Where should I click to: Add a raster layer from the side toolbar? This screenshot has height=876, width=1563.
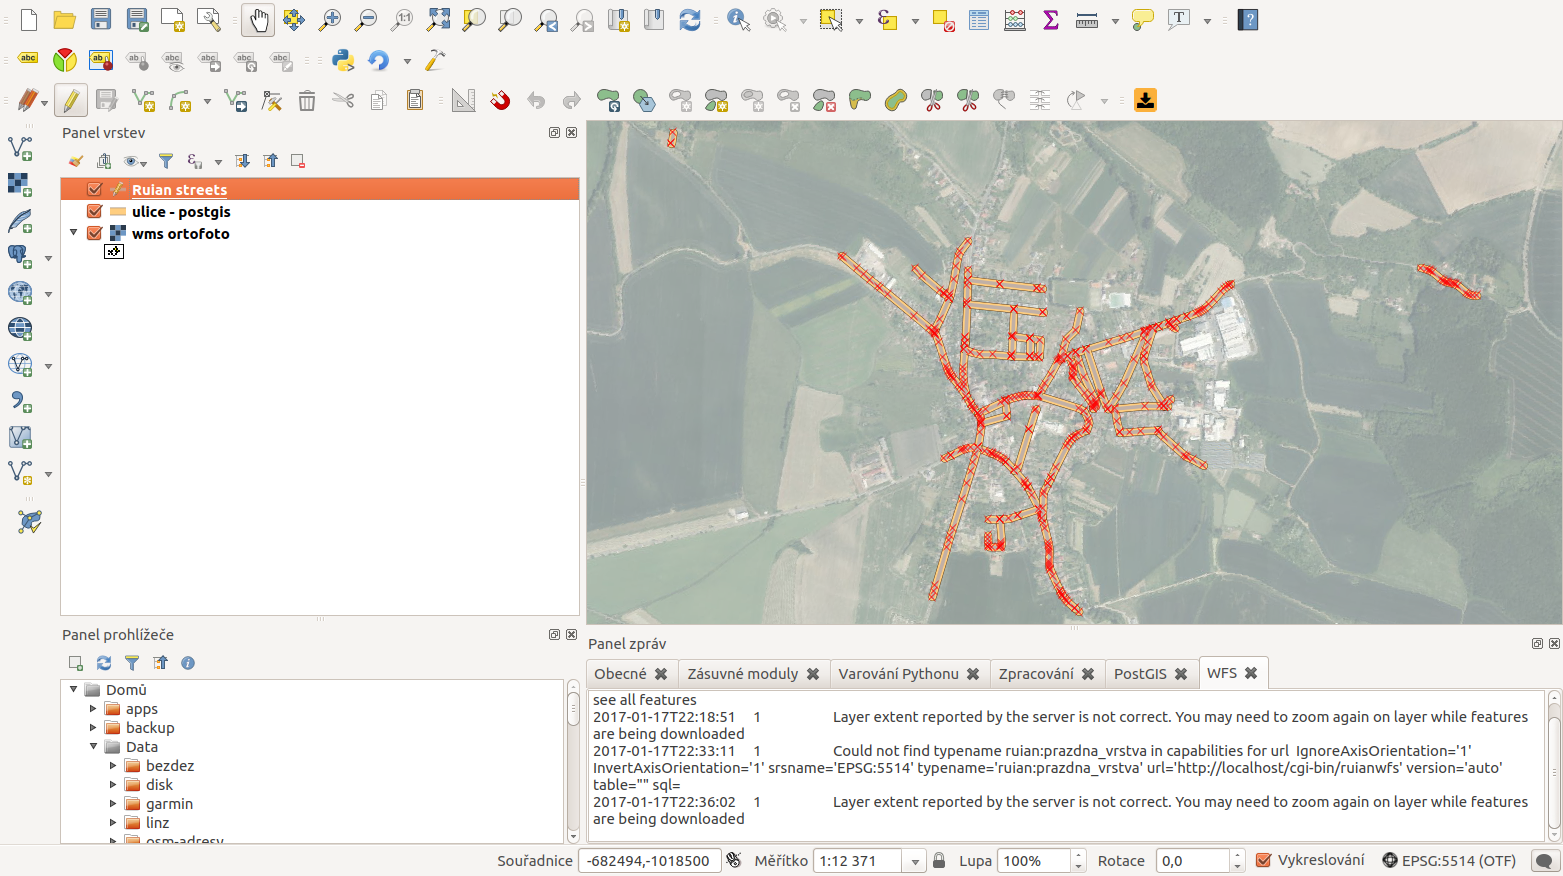(x=20, y=184)
